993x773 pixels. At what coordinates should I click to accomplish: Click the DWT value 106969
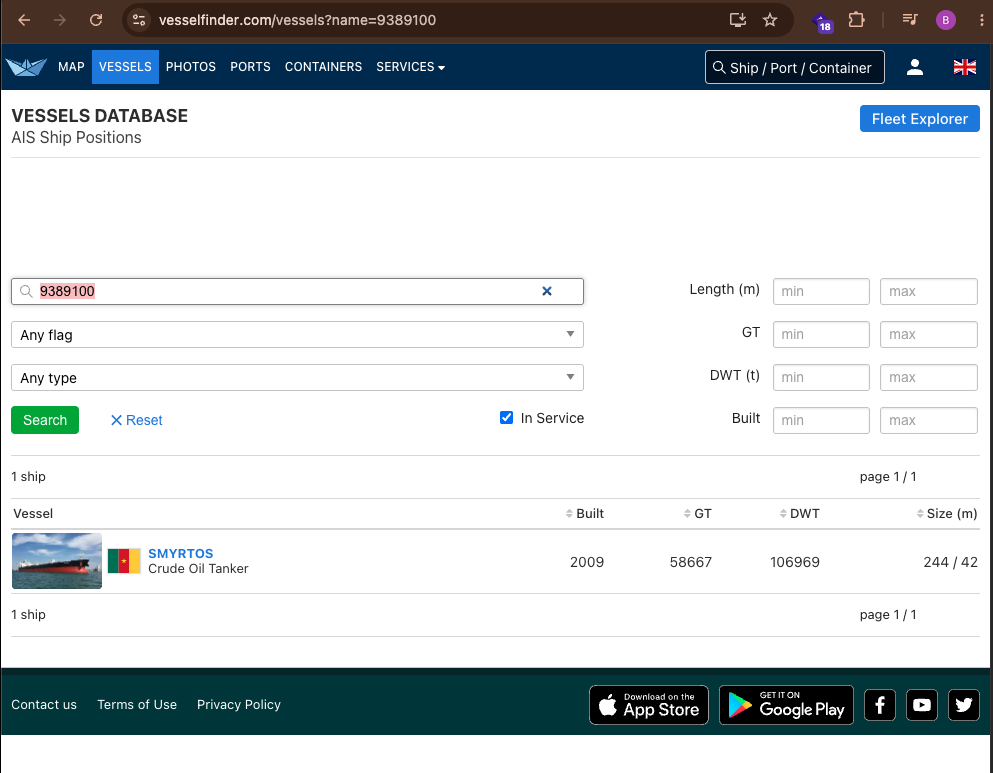(795, 562)
